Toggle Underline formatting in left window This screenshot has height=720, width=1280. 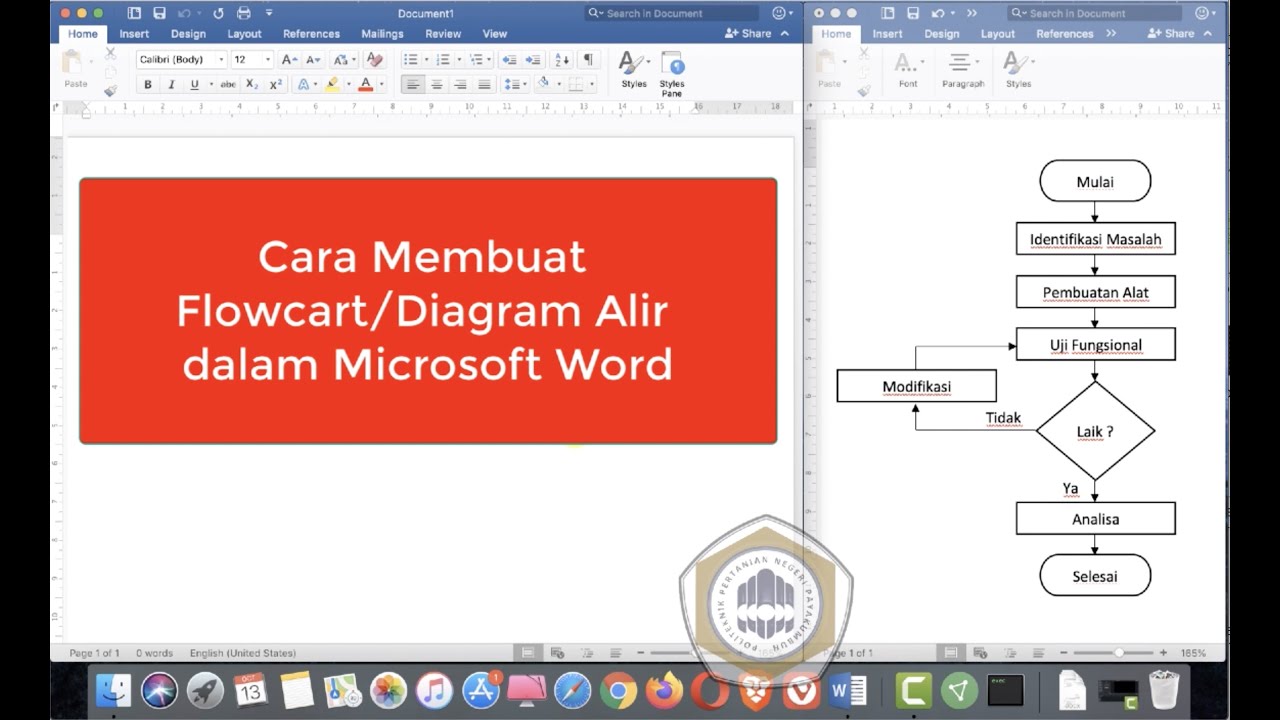point(195,85)
